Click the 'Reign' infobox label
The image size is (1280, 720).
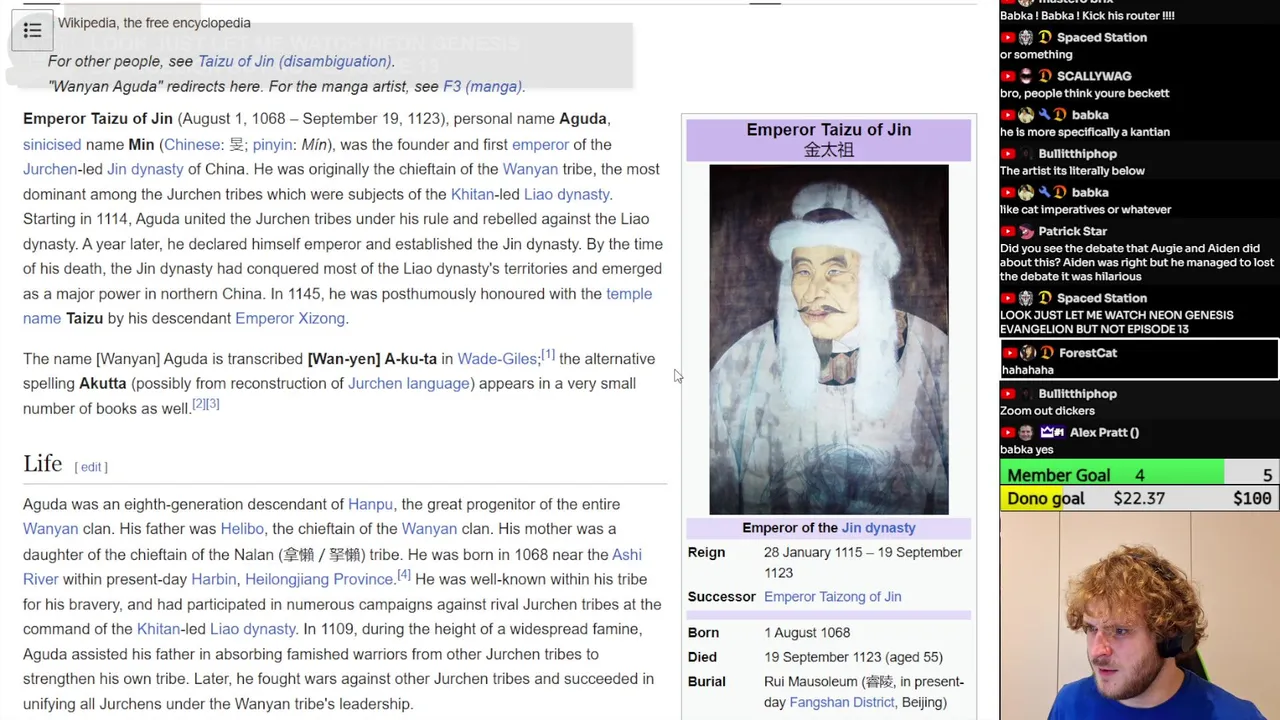pos(706,552)
